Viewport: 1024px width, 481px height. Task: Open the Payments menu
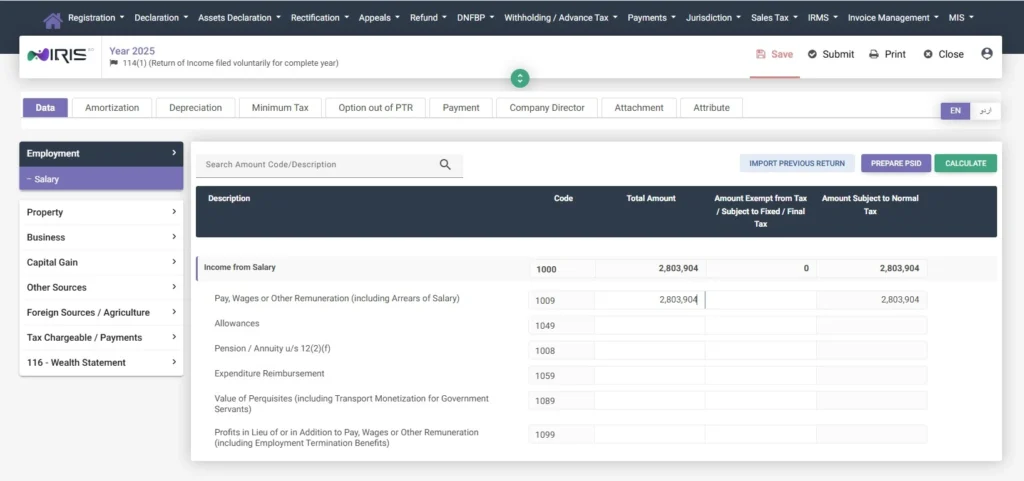[652, 18]
